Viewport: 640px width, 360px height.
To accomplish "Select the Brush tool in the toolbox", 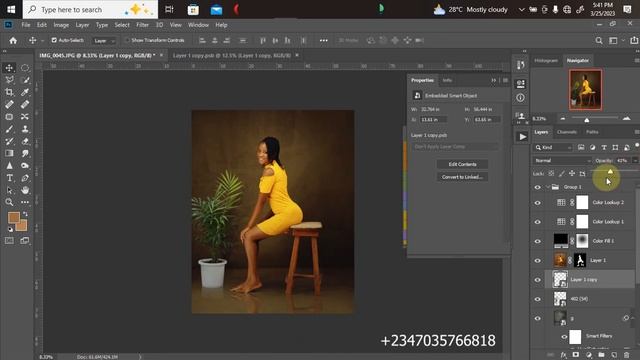I will 9,129.
